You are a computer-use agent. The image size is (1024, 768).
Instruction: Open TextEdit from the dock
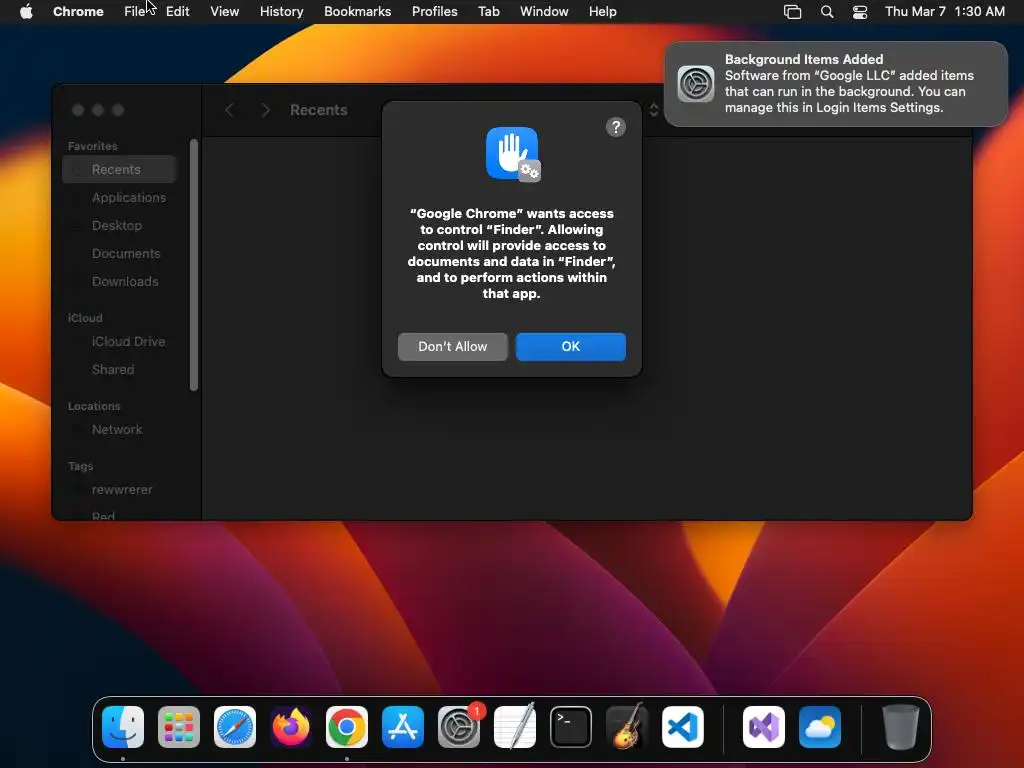[x=515, y=727]
